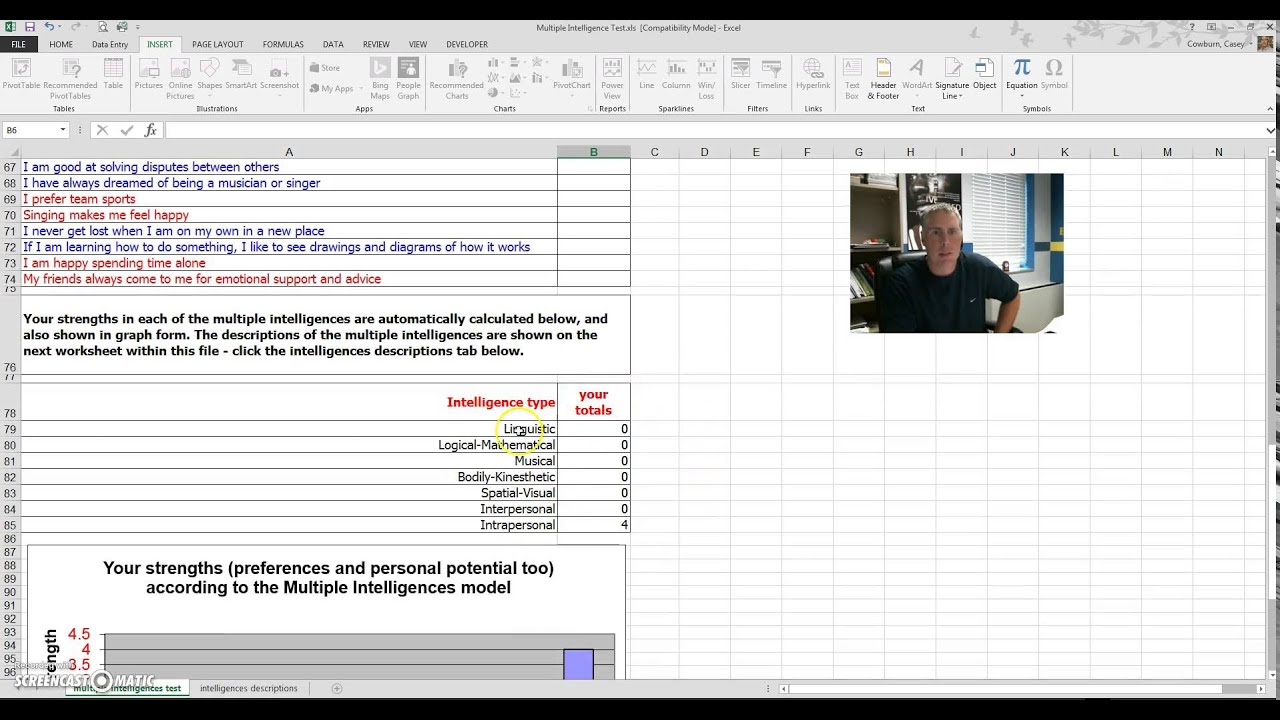Select row 79 header

(10, 429)
